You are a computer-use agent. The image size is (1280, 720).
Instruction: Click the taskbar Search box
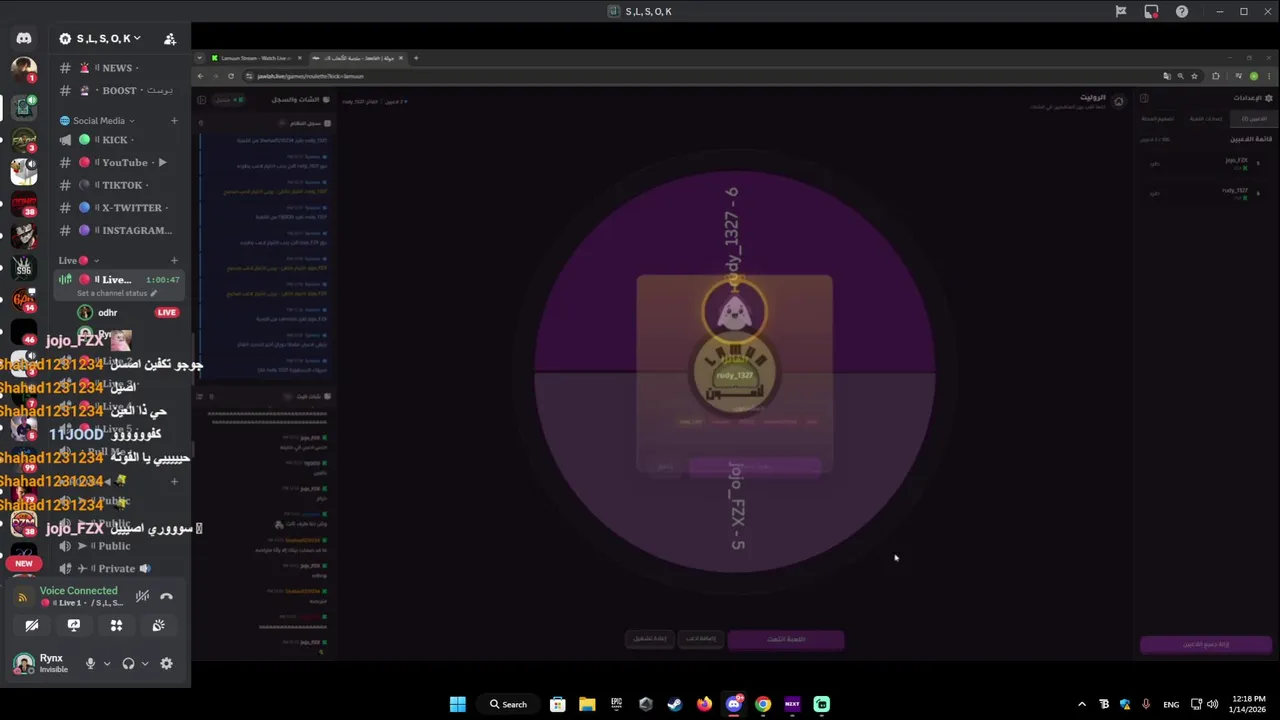coord(508,704)
